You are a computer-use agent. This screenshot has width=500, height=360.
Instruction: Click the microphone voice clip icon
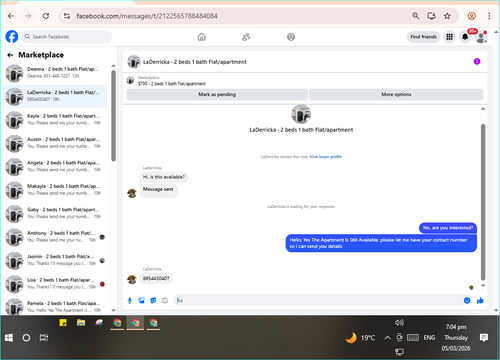130,301
